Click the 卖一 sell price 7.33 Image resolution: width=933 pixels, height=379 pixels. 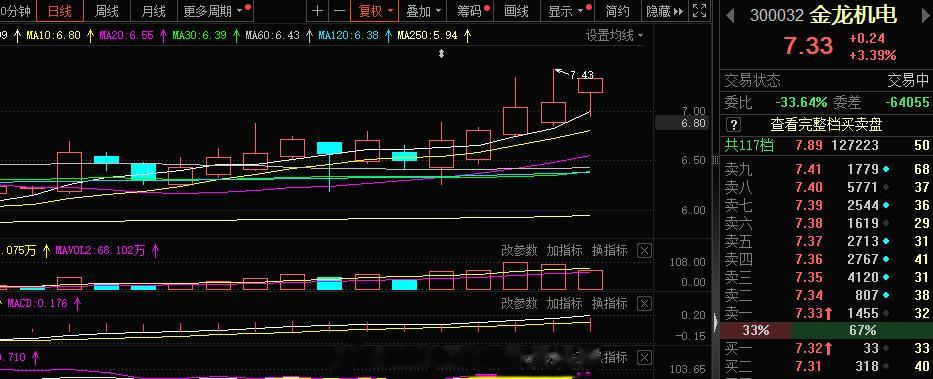pos(809,313)
